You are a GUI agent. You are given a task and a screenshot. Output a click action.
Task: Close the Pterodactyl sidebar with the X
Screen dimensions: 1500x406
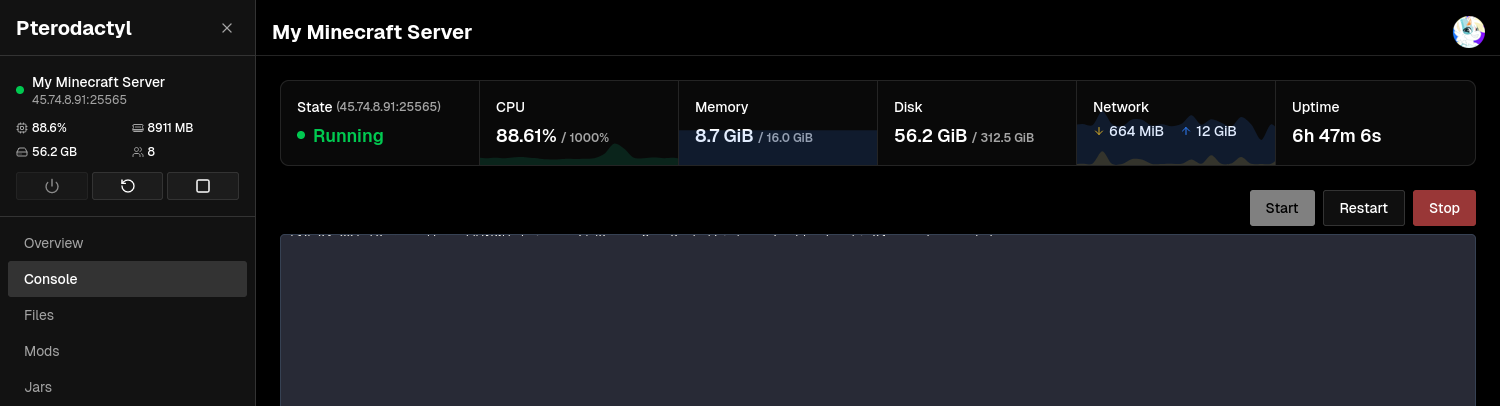click(227, 28)
